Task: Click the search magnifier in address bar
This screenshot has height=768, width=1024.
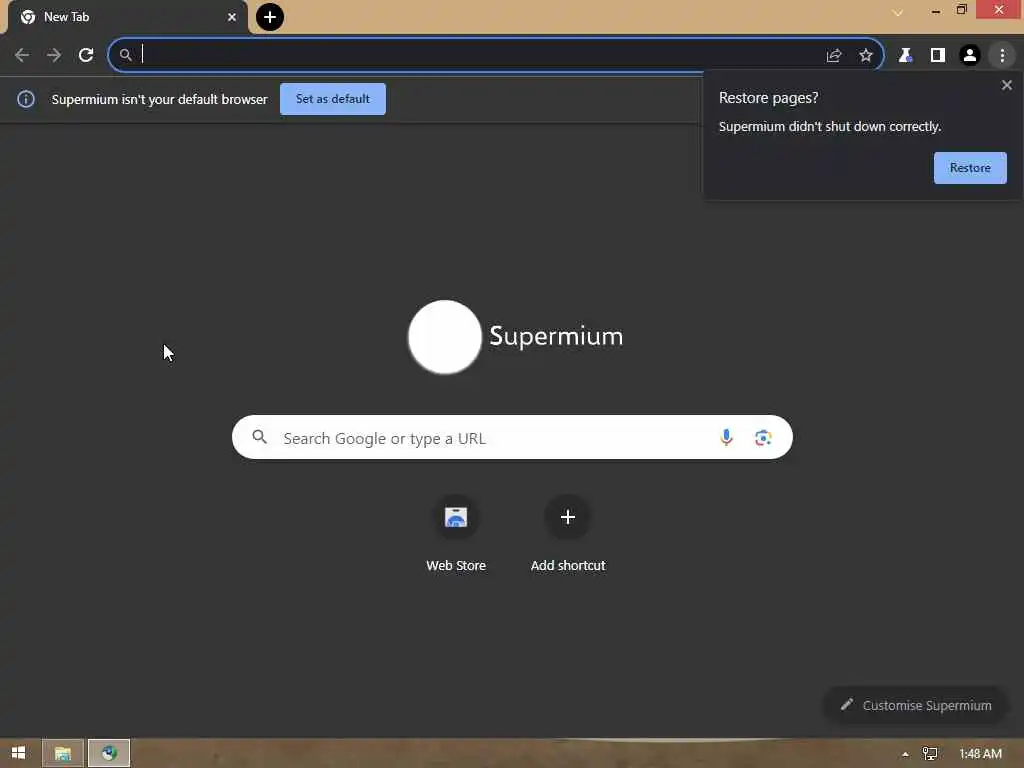Action: pyautogui.click(x=125, y=55)
